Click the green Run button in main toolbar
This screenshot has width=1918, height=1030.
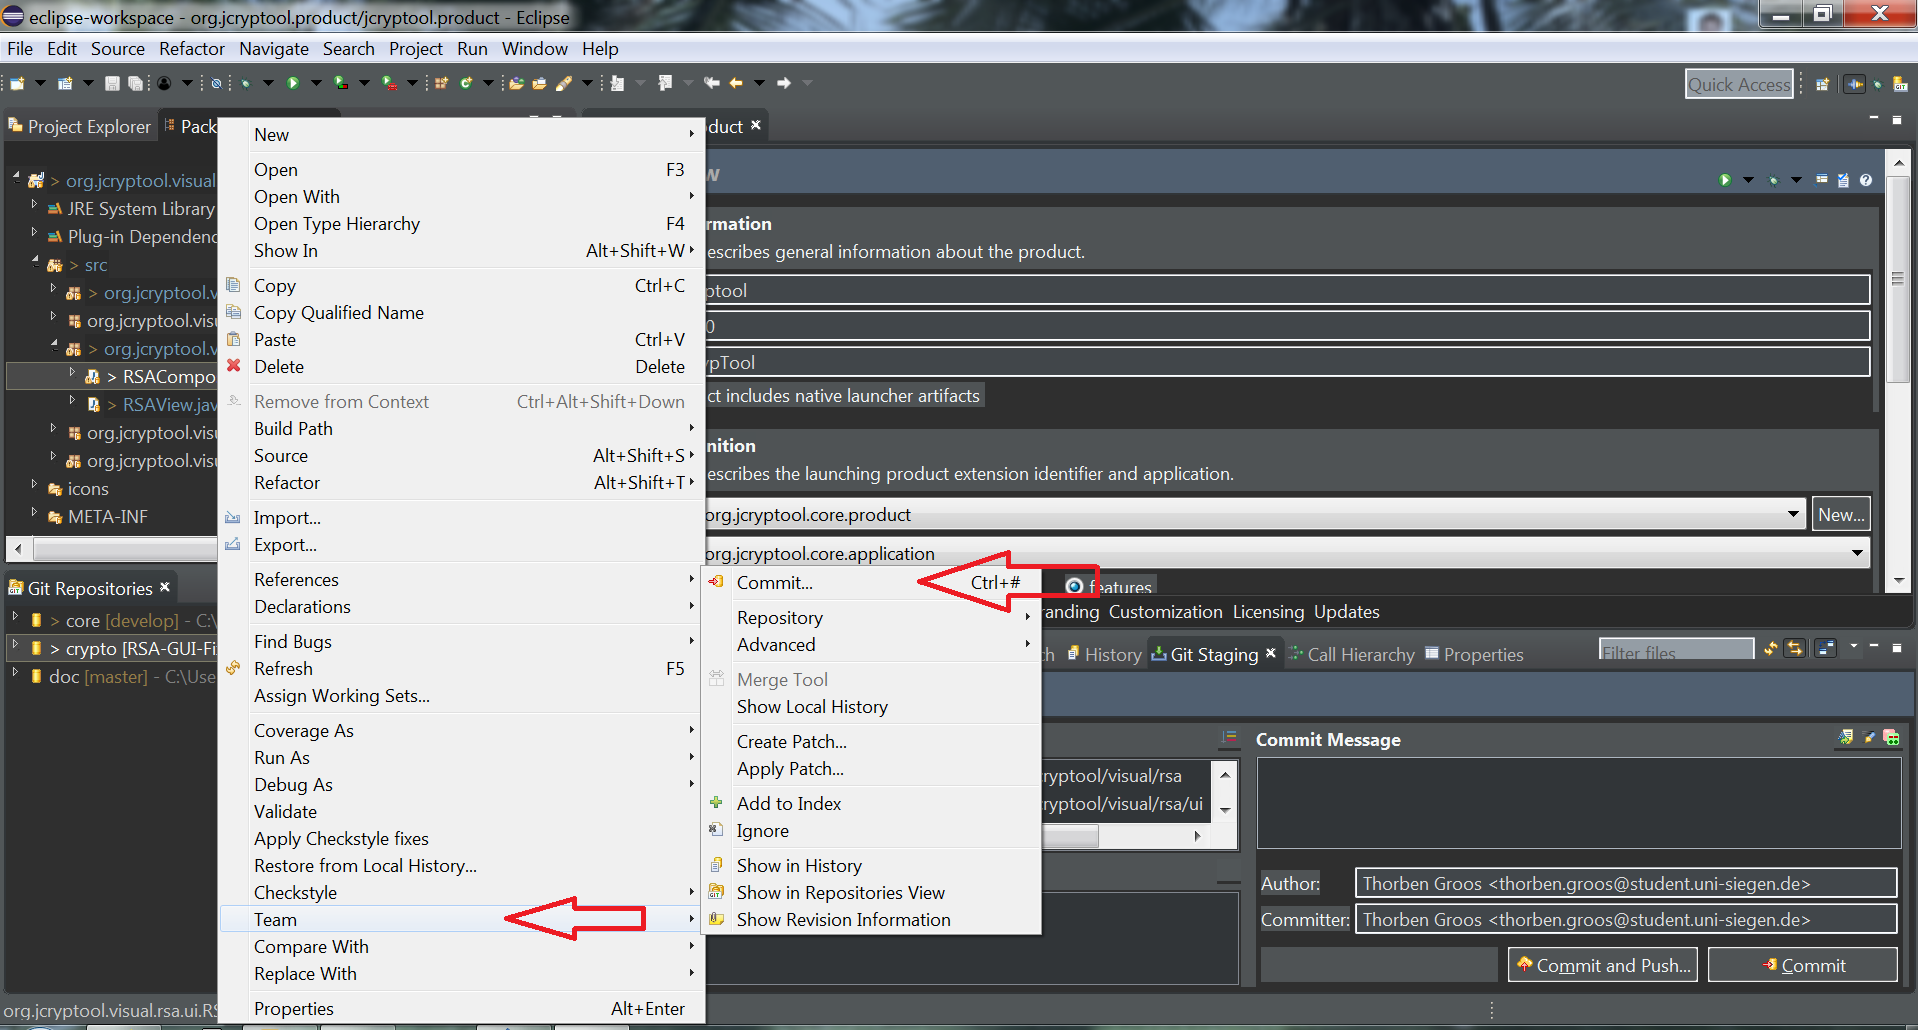click(293, 83)
